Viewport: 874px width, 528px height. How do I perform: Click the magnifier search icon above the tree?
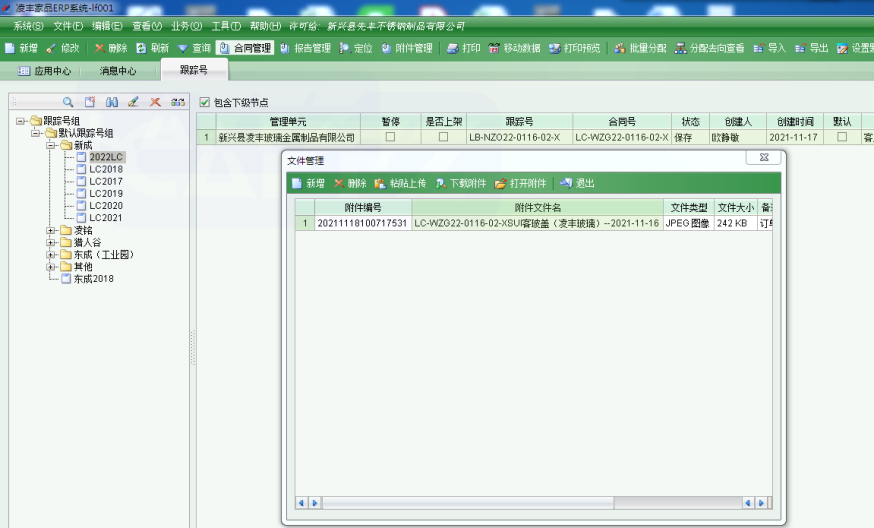tap(68, 102)
